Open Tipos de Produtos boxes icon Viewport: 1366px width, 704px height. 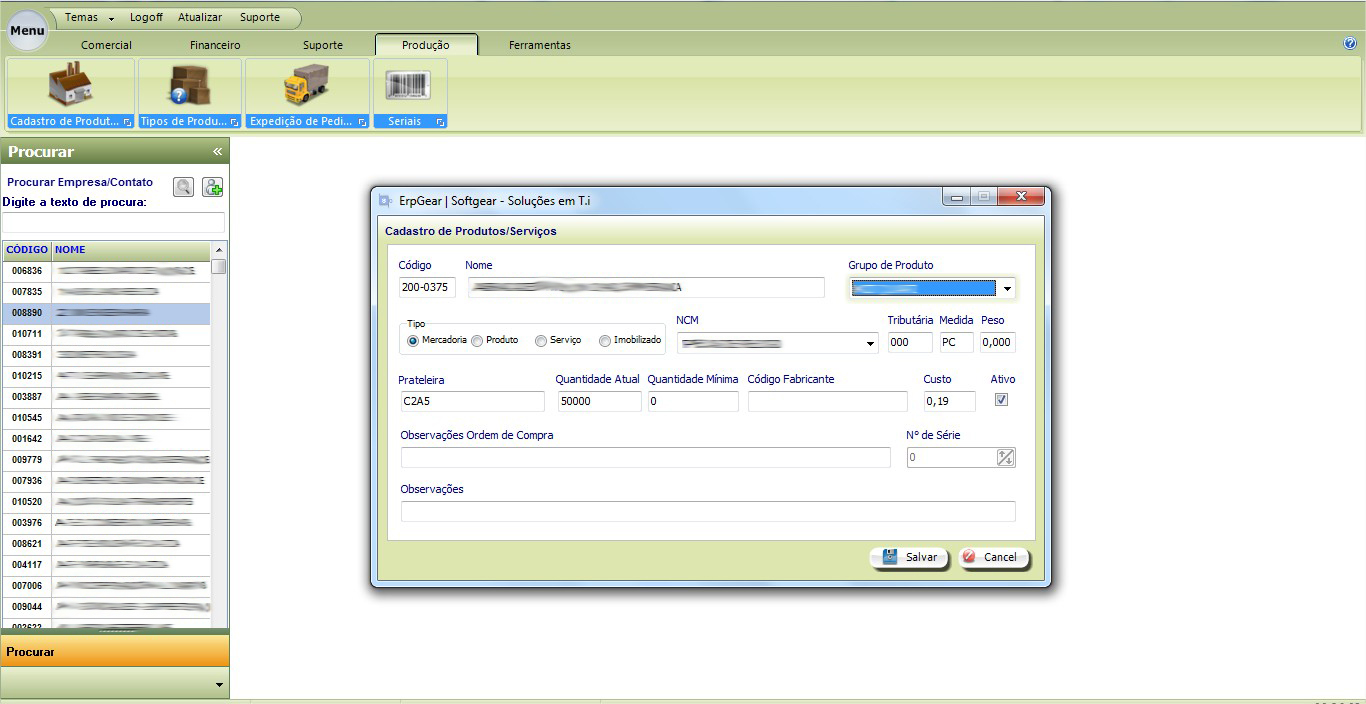(189, 86)
